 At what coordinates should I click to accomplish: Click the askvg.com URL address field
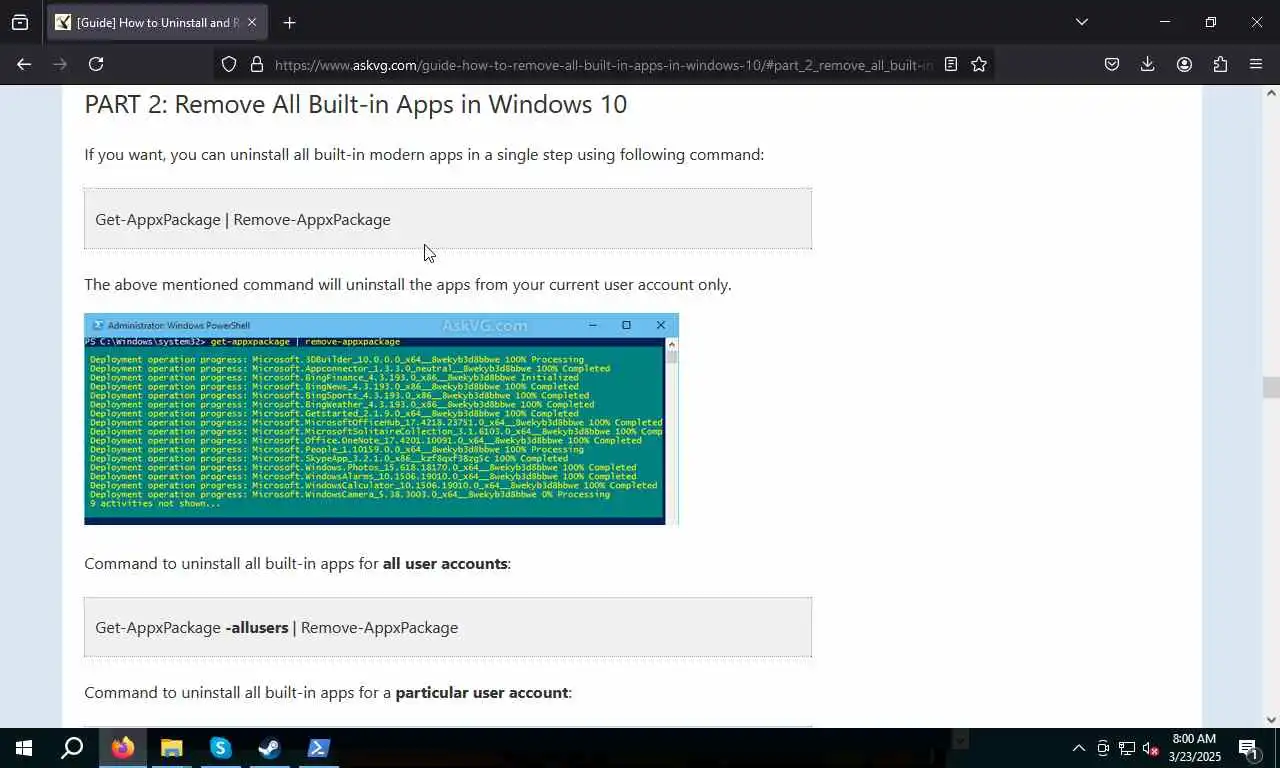[604, 64]
